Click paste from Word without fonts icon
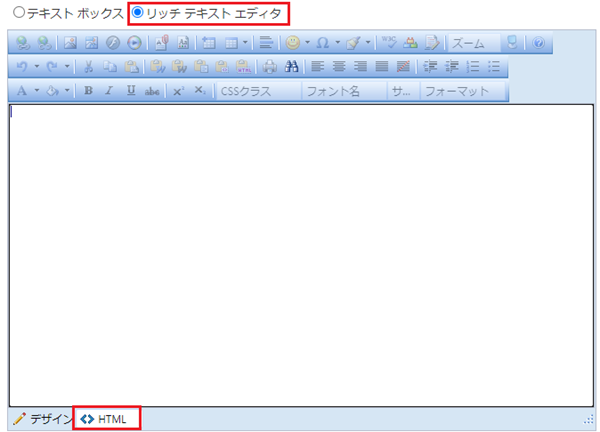Screen dimensions: 600x432 [179, 67]
